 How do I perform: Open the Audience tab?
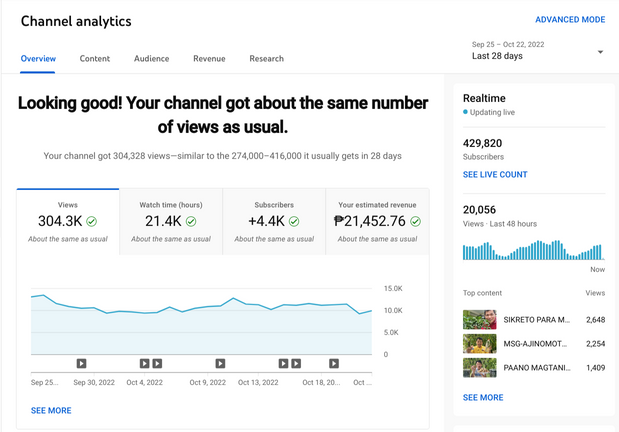[x=152, y=59]
